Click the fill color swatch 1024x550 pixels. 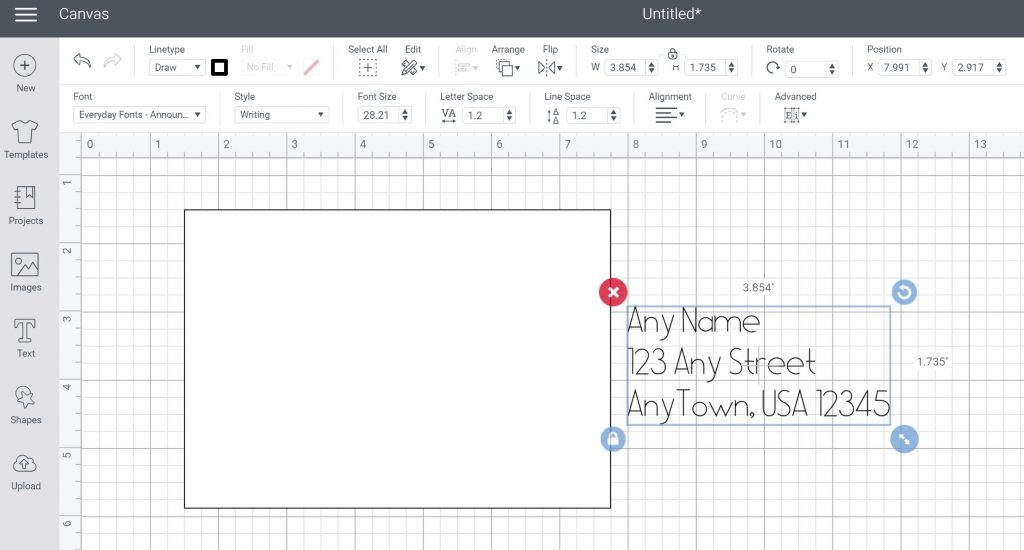click(x=312, y=67)
